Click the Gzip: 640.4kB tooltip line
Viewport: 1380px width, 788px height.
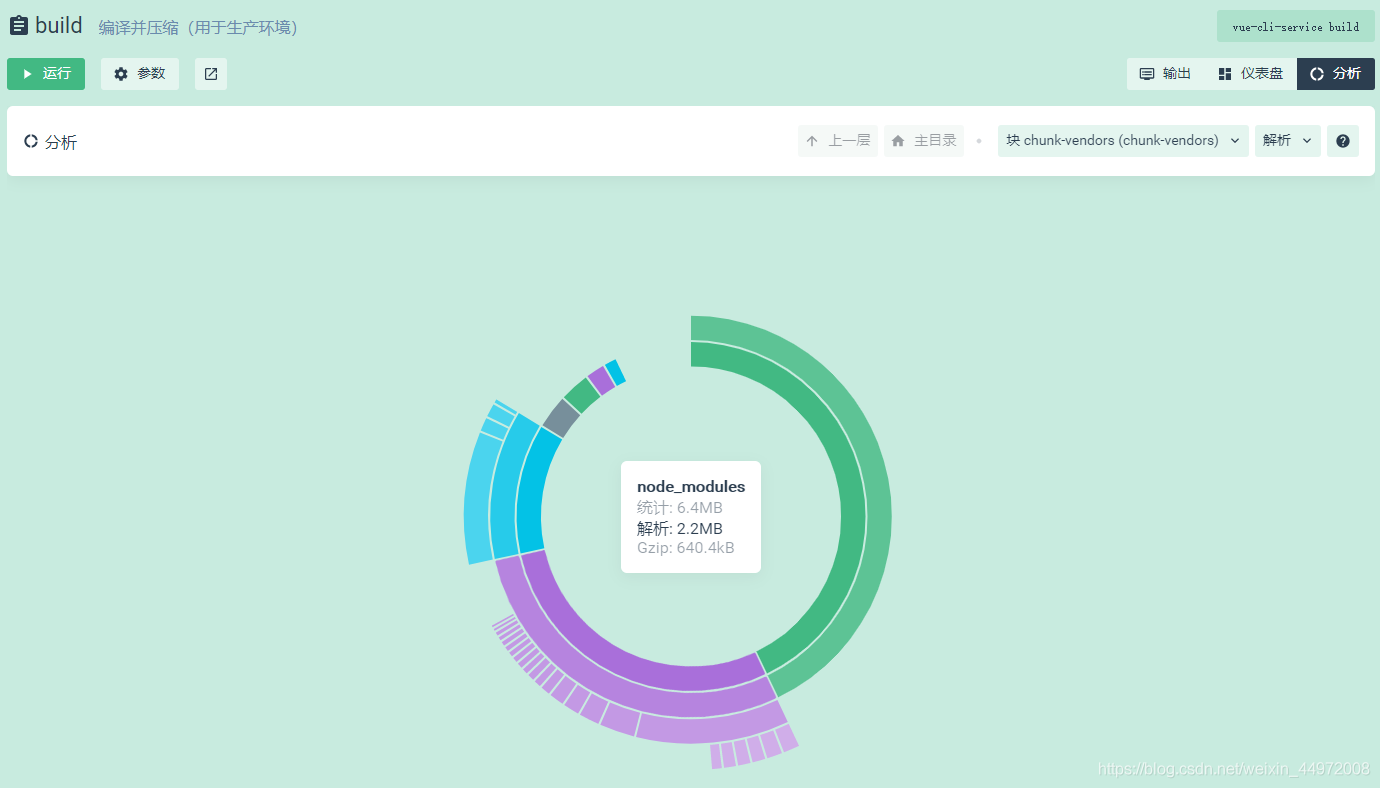coord(686,548)
